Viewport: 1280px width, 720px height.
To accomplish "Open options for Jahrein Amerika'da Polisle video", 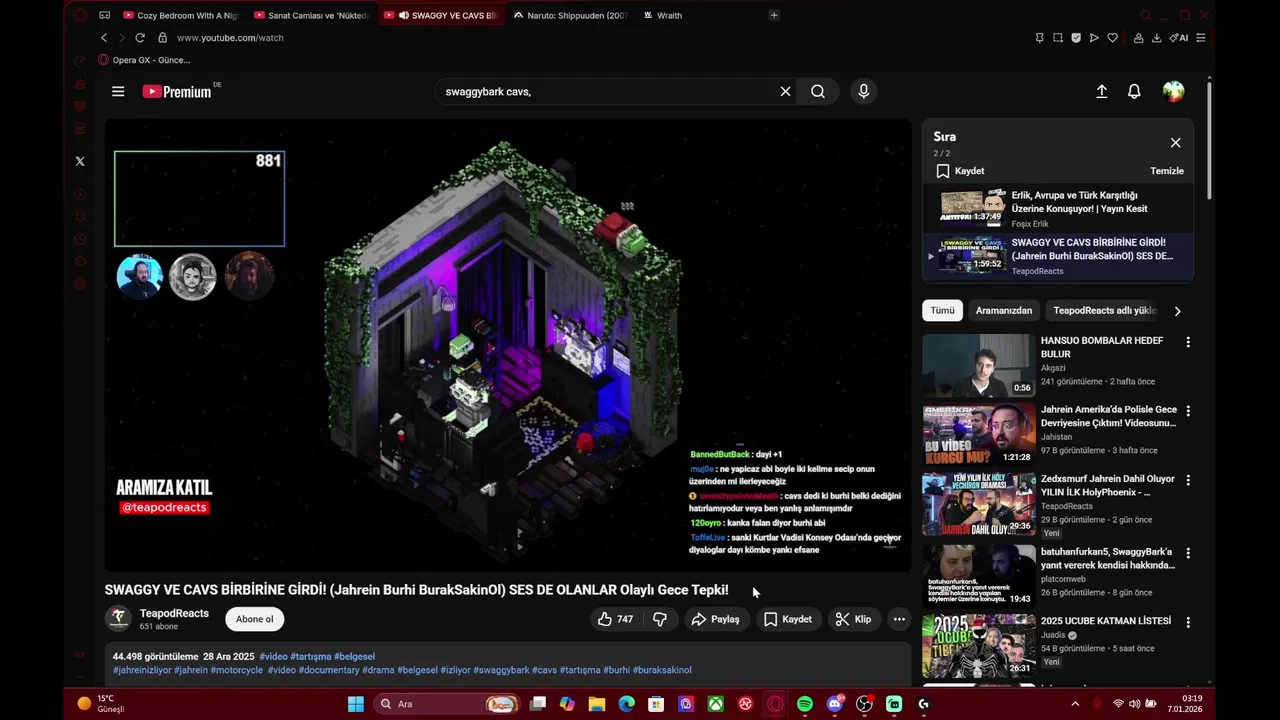I will click(1188, 411).
